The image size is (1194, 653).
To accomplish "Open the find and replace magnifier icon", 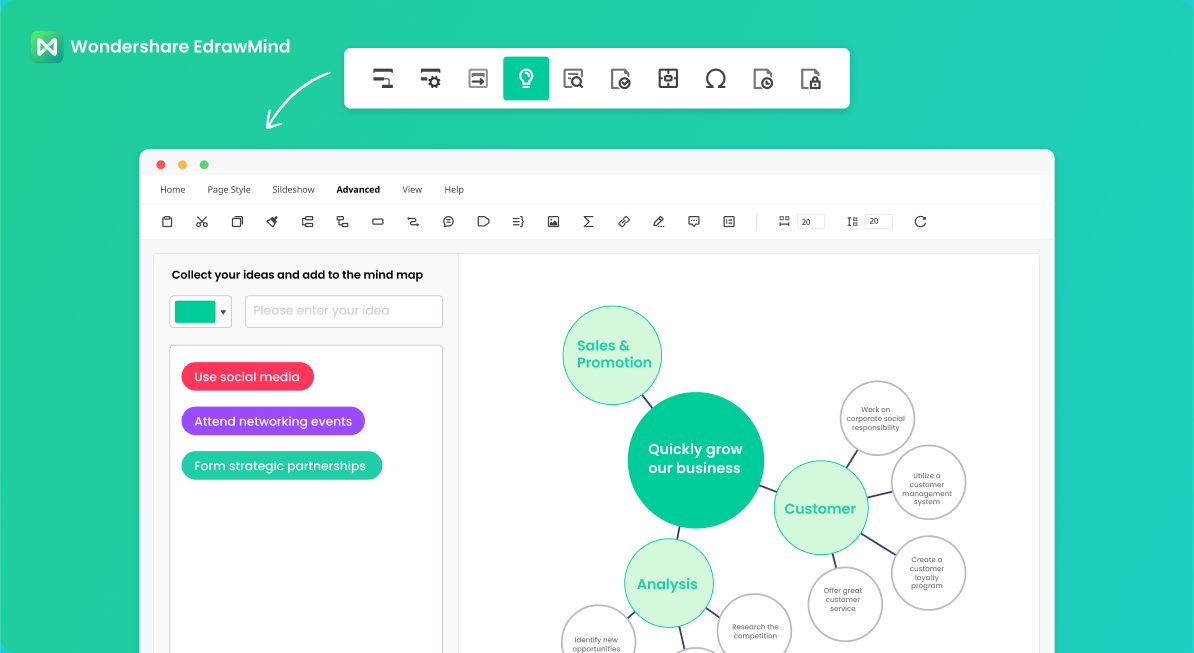I will tap(573, 78).
